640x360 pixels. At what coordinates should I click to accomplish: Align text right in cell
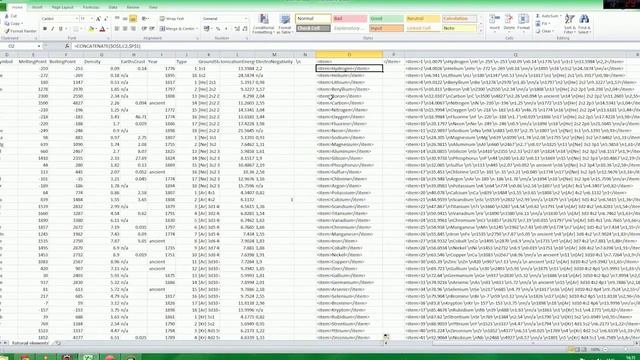[133, 29]
